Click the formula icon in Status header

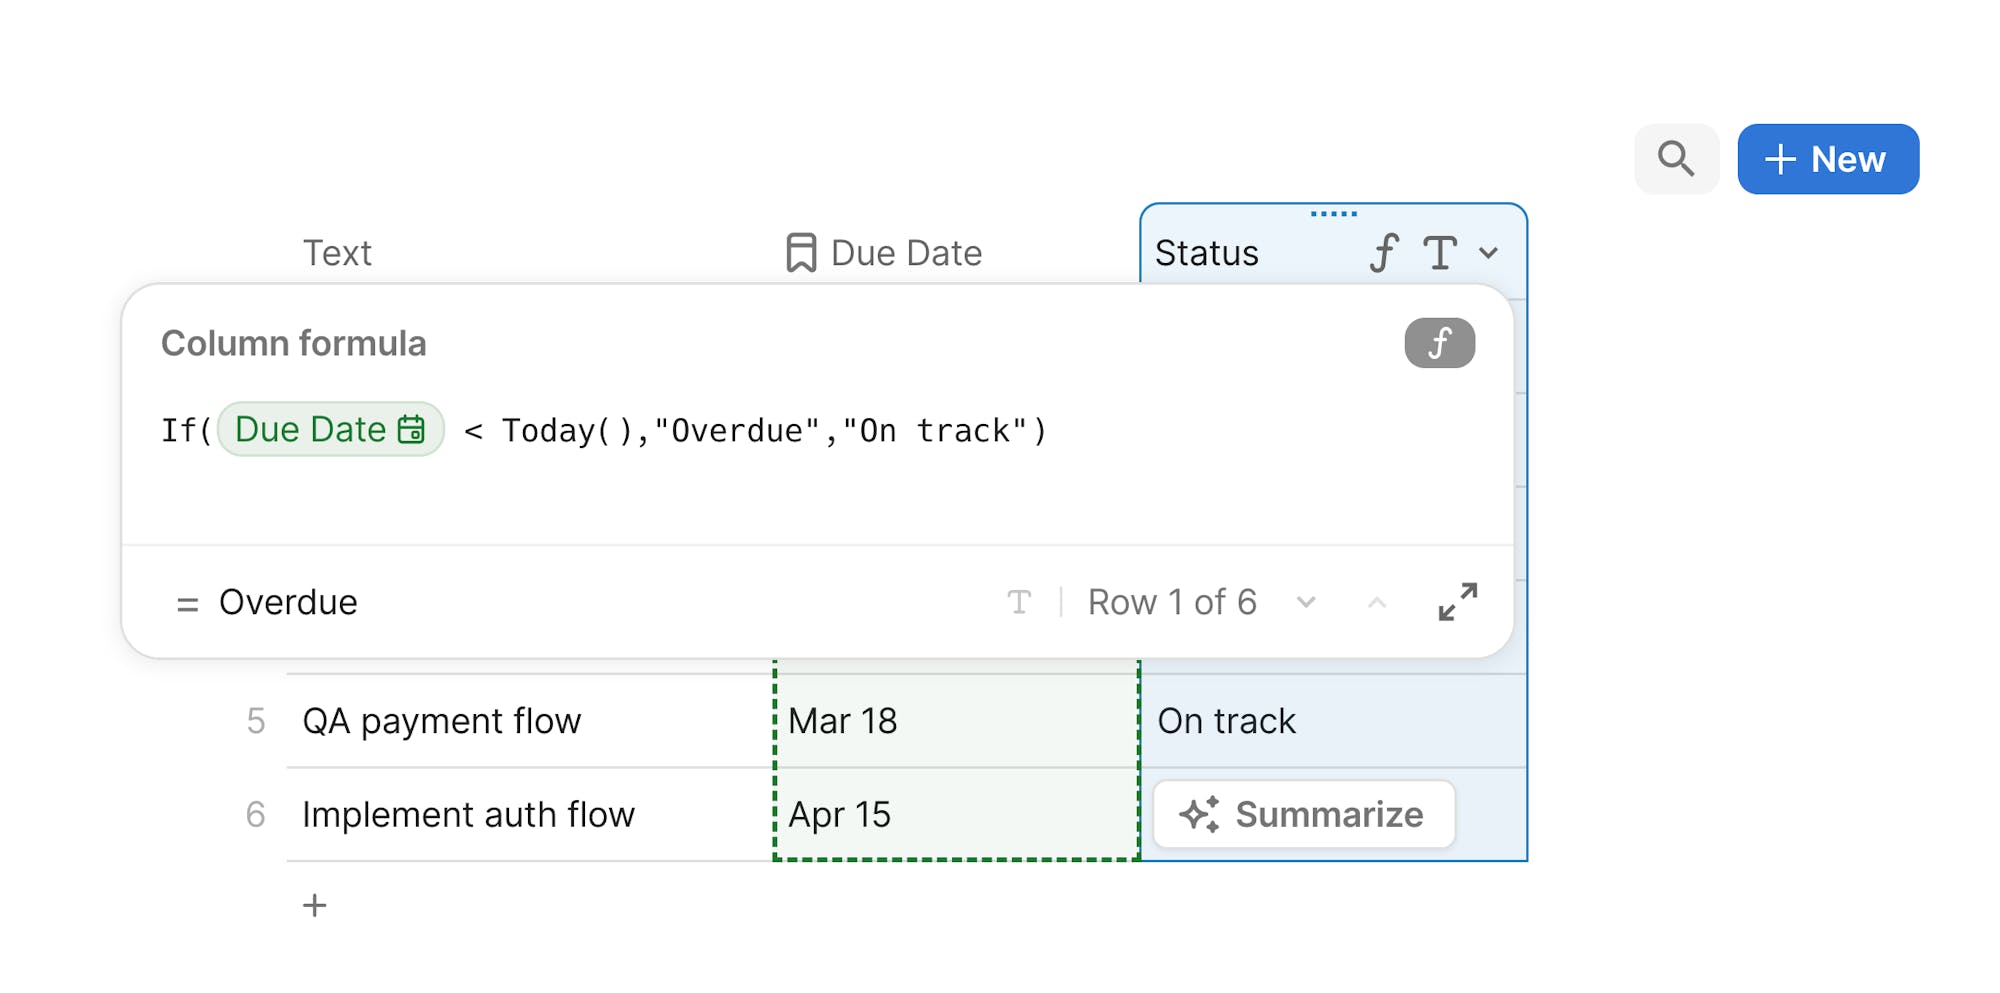point(1384,253)
